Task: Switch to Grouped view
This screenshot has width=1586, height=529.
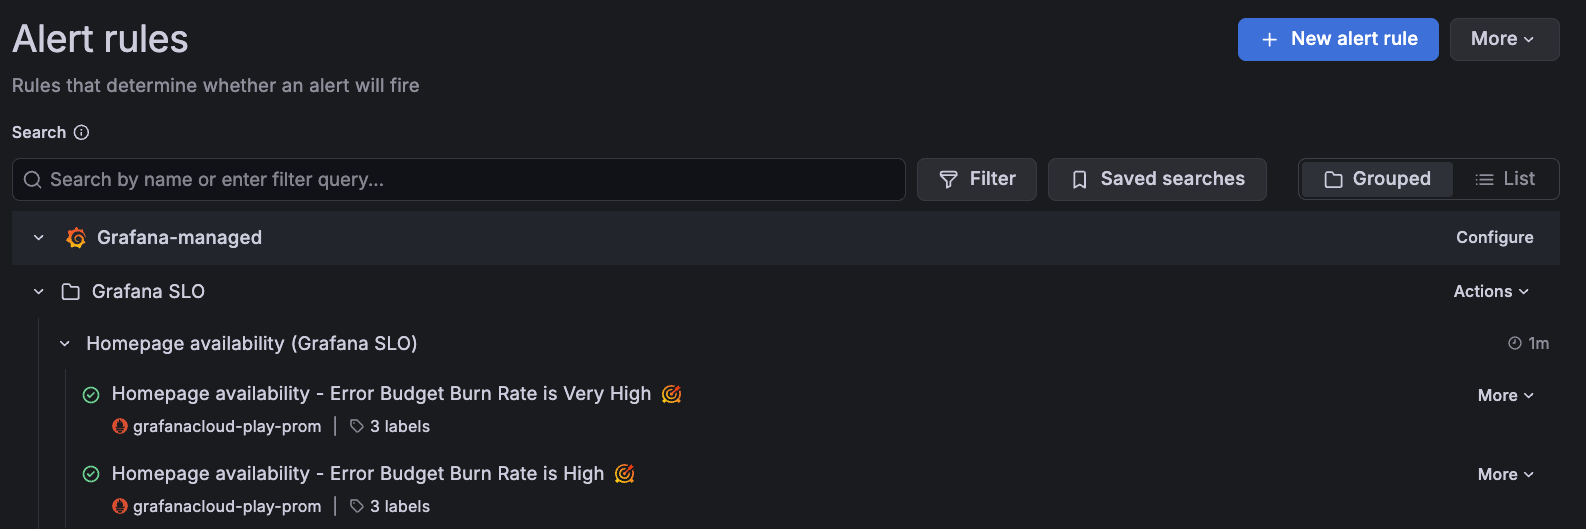Action: [x=1377, y=179]
